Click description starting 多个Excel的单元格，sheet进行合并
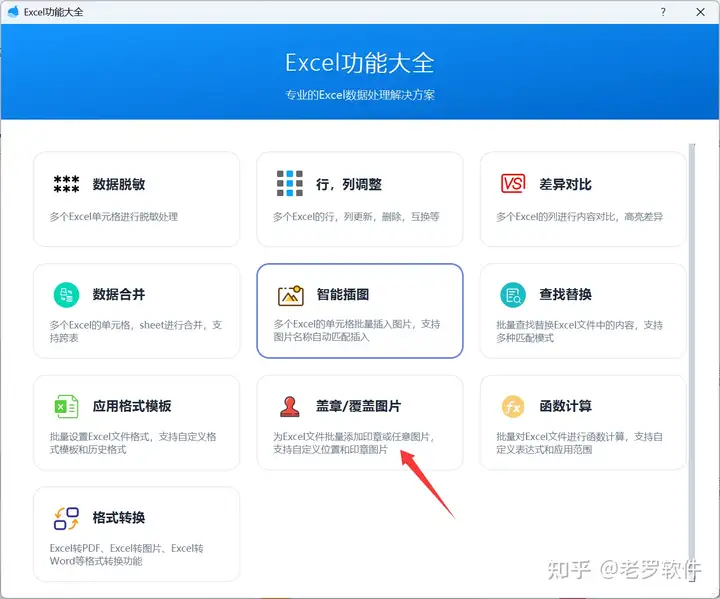The width and height of the screenshot is (720, 599). coord(135,331)
